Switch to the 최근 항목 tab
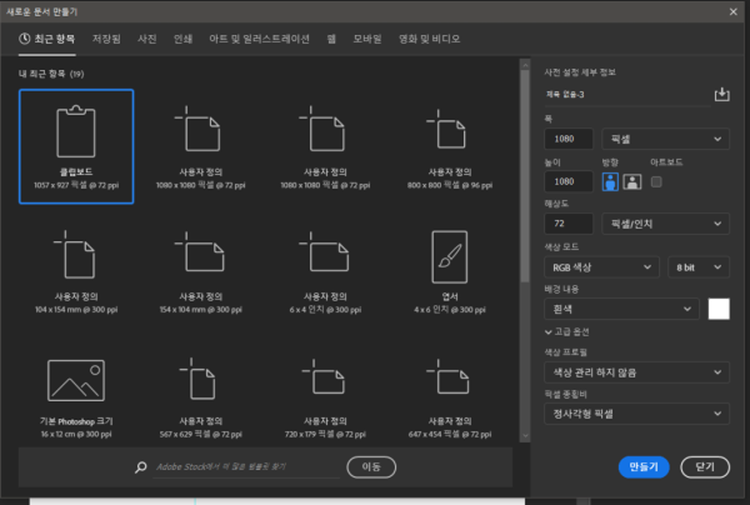750x505 pixels. [x=47, y=39]
